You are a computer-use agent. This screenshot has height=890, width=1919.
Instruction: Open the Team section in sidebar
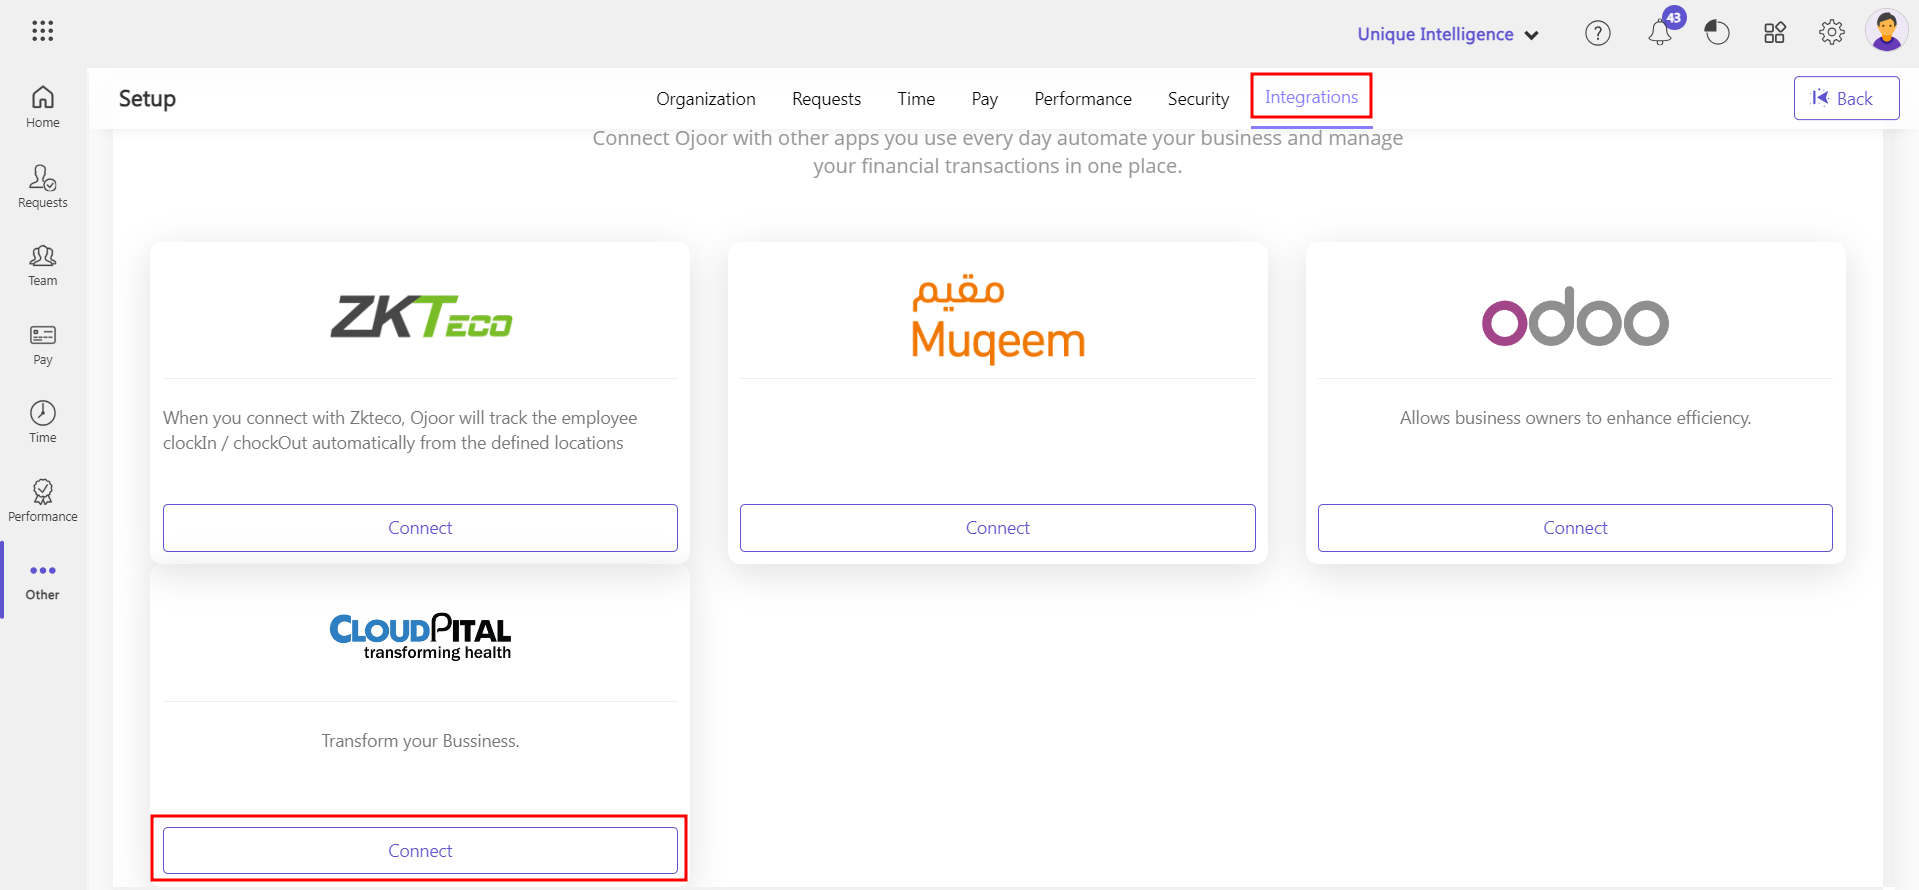pyautogui.click(x=43, y=266)
